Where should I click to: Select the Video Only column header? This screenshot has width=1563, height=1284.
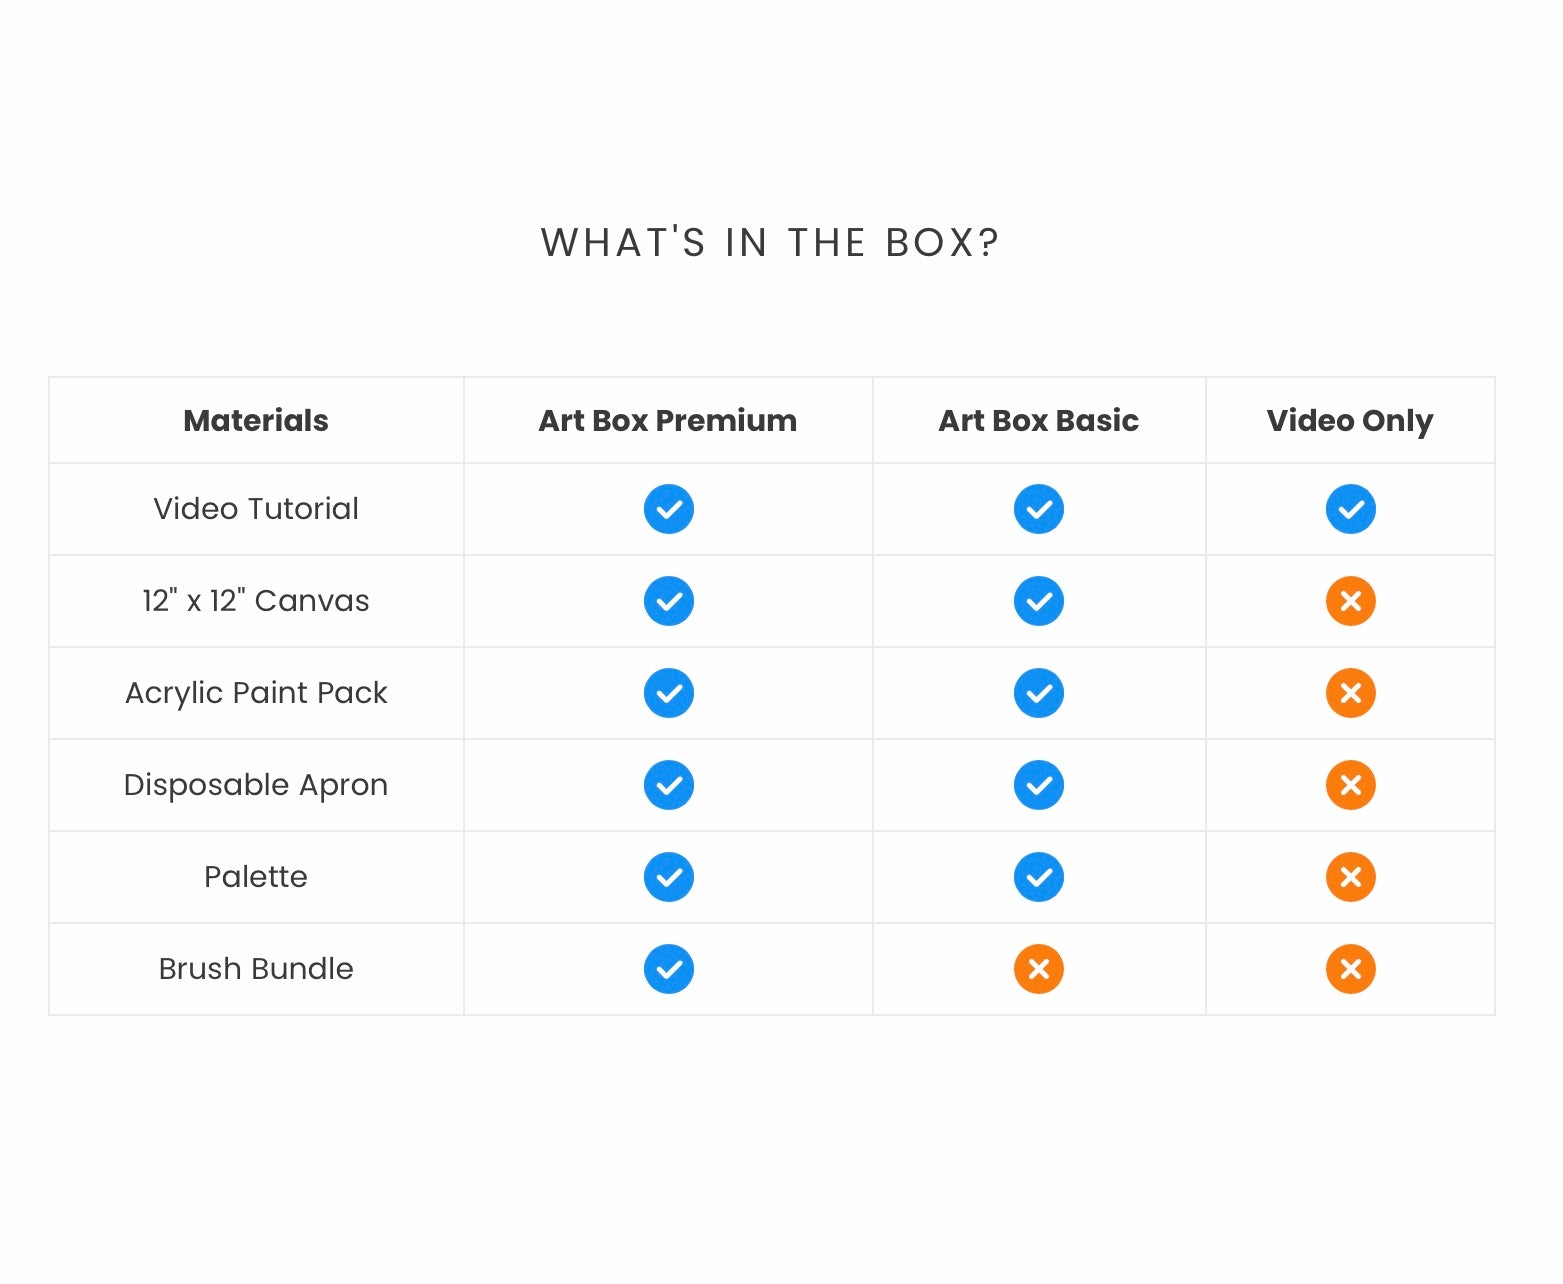pos(1349,421)
